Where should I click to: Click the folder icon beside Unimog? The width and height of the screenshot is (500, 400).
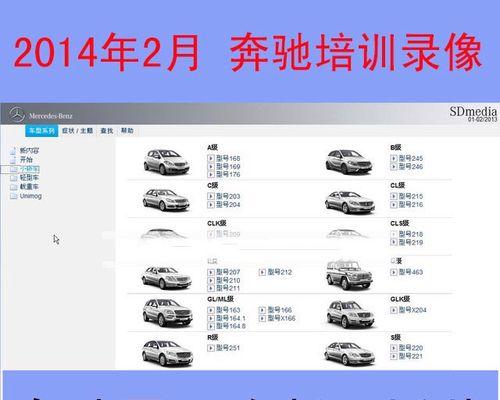pyautogui.click(x=14, y=196)
